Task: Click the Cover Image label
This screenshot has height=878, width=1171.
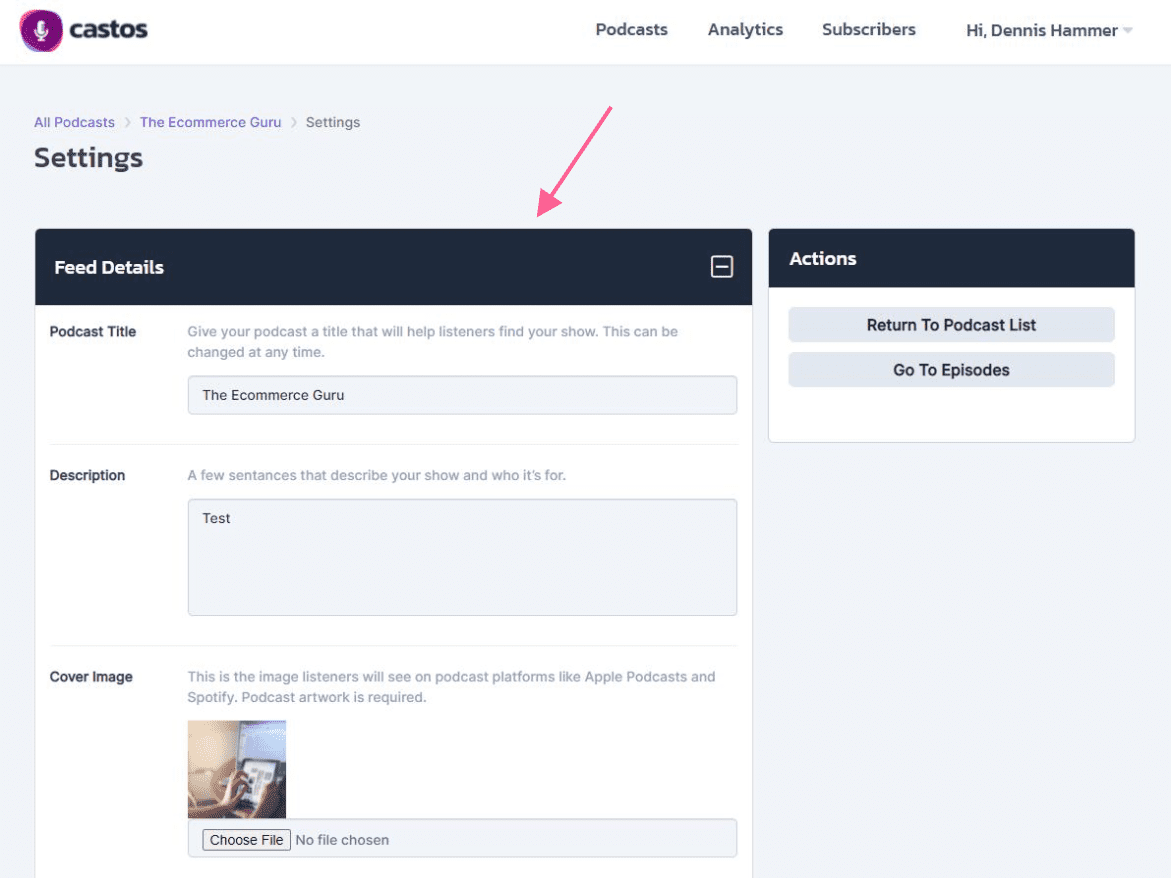Action: tap(91, 677)
